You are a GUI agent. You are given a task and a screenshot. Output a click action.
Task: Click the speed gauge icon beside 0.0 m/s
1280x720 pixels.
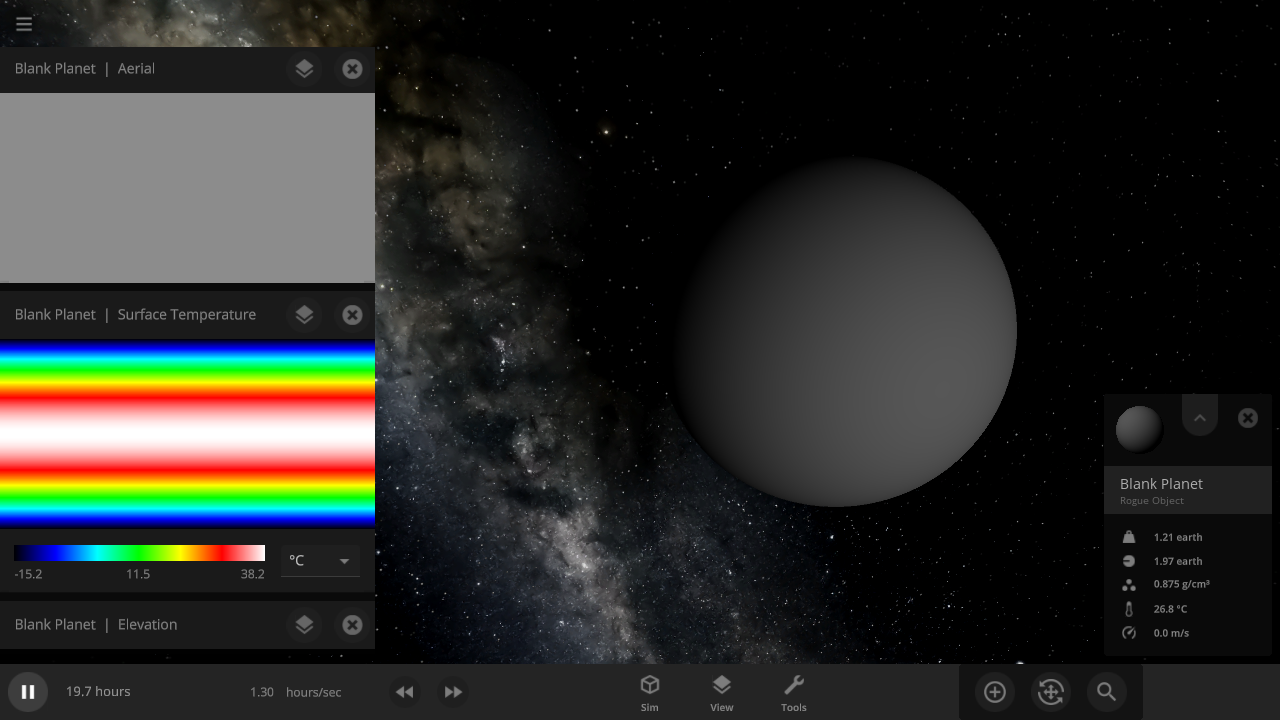tap(1129, 633)
